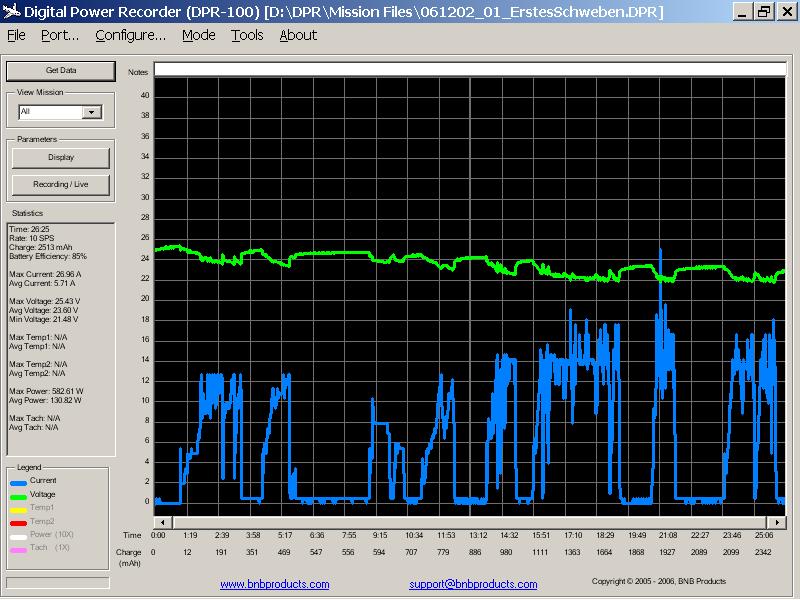800x600 pixels.
Task: Open the support@bnbproducts.com email link
Action: click(473, 584)
